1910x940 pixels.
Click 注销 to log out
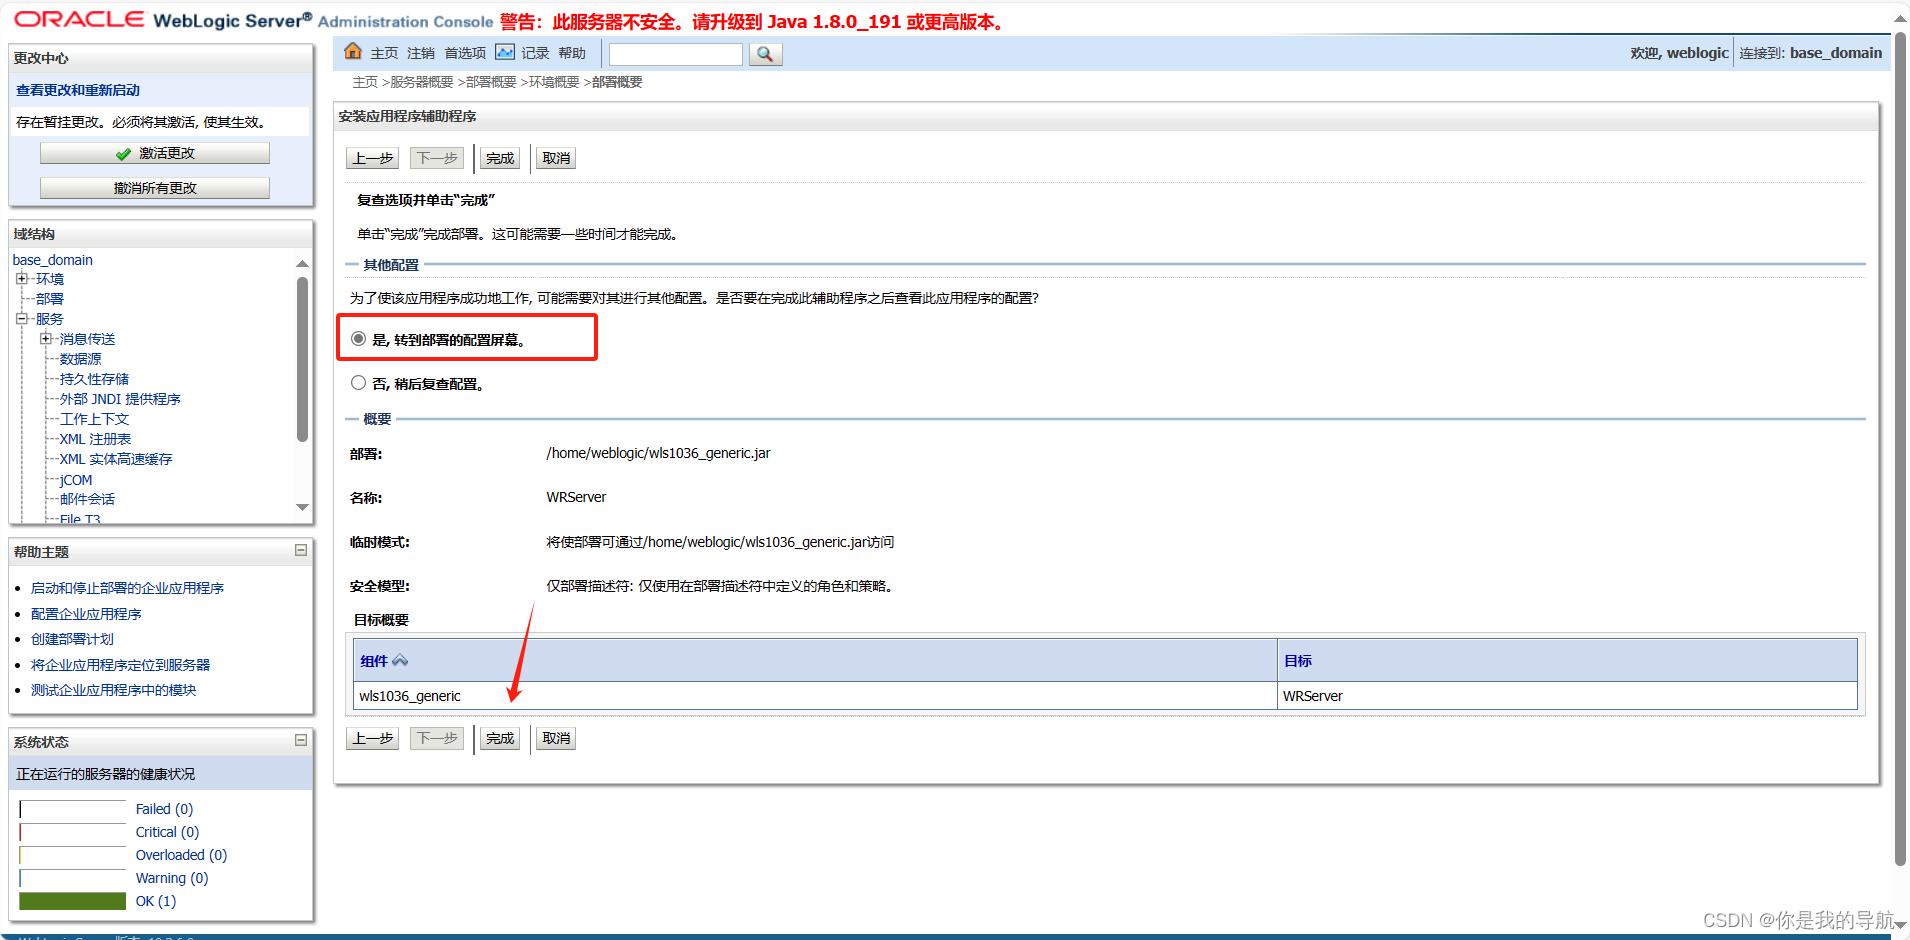point(420,53)
